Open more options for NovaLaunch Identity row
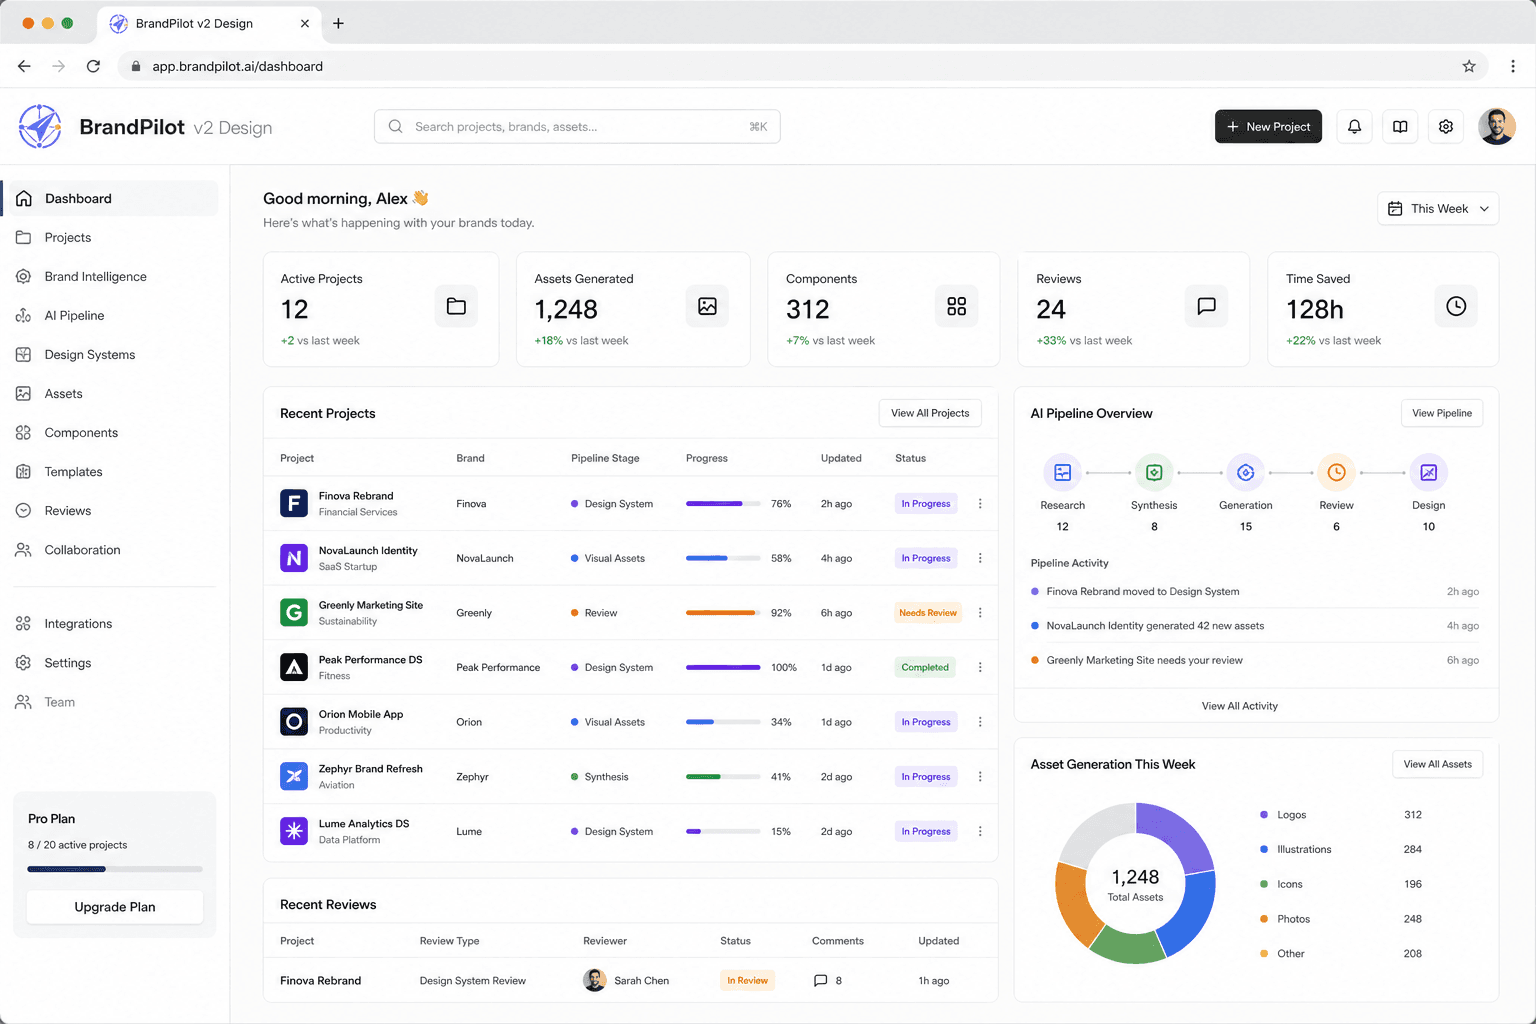The width and height of the screenshot is (1536, 1024). click(x=980, y=558)
